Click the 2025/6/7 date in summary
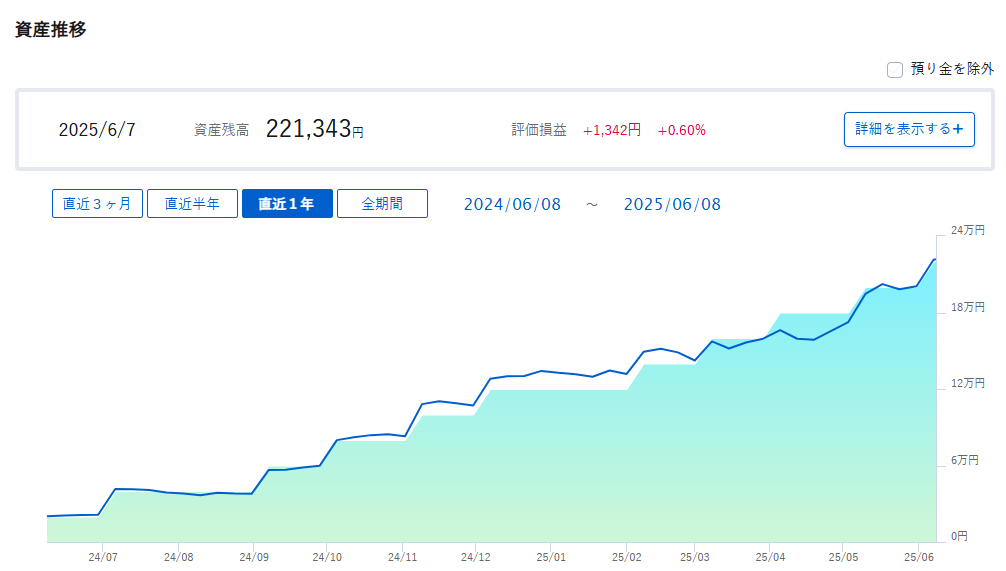 click(97, 130)
